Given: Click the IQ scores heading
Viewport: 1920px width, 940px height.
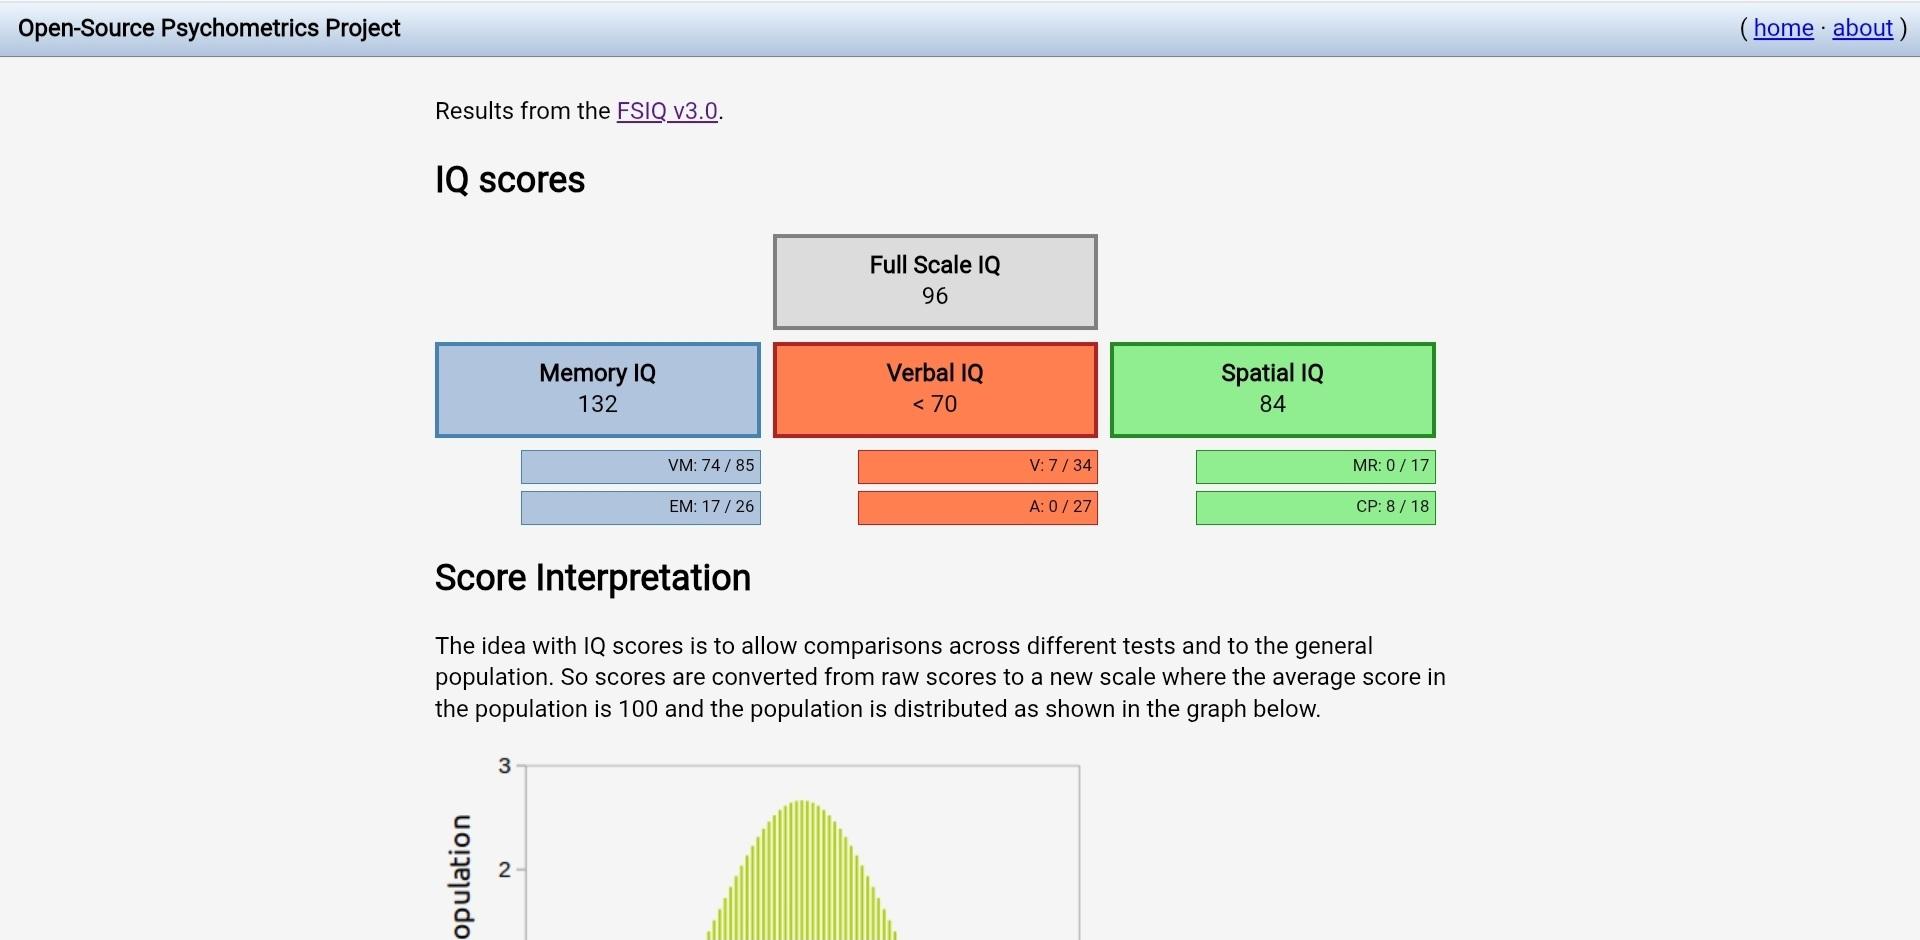Looking at the screenshot, I should pos(510,180).
